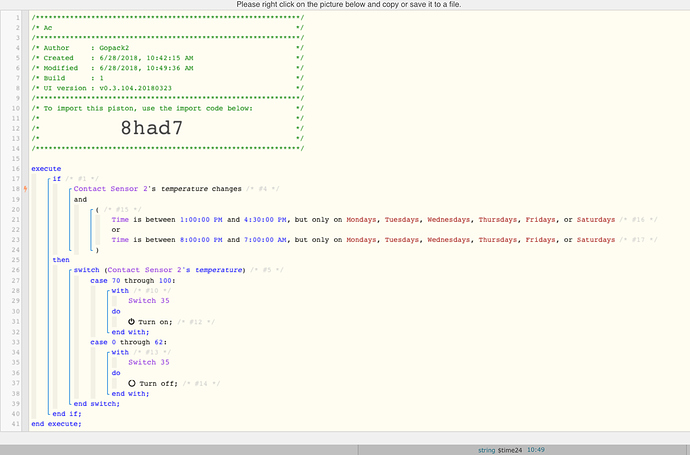Viewport: 690px width, 455px height.
Task: Click the /* #16 */ comment tag
Action: click(x=639, y=220)
